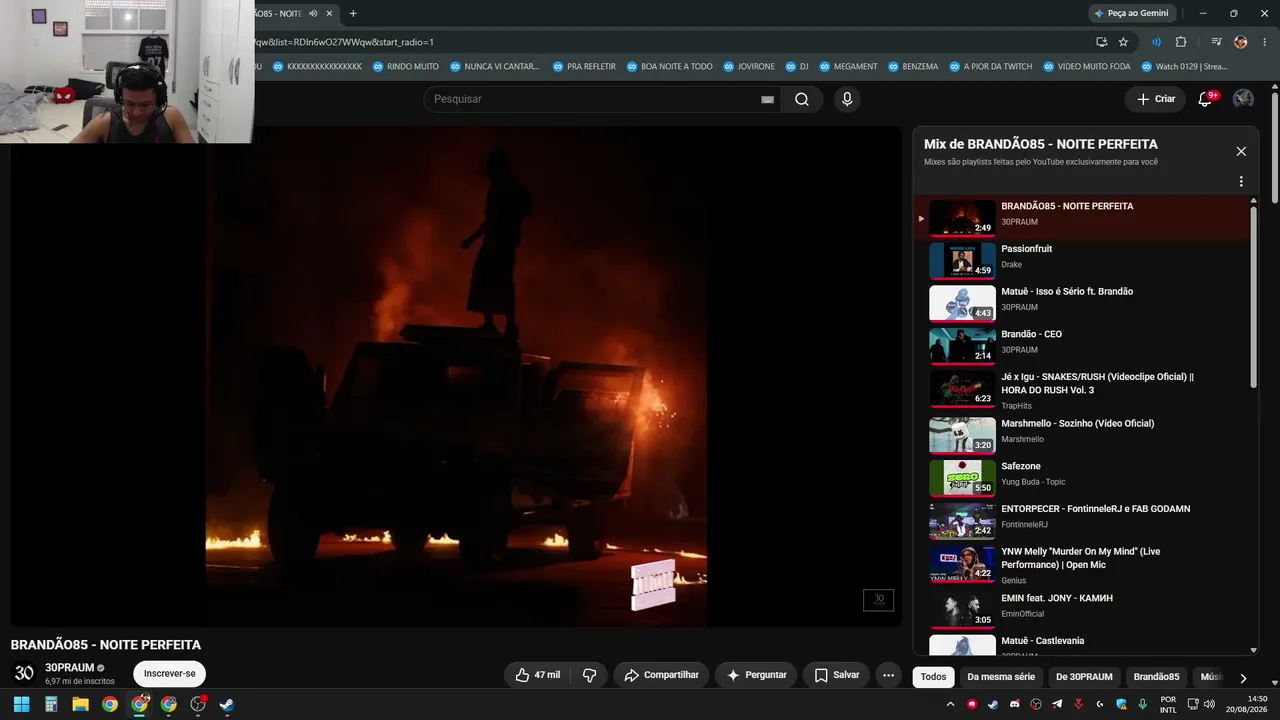
Task: Show hidden system tray icons
Action: (x=950, y=704)
